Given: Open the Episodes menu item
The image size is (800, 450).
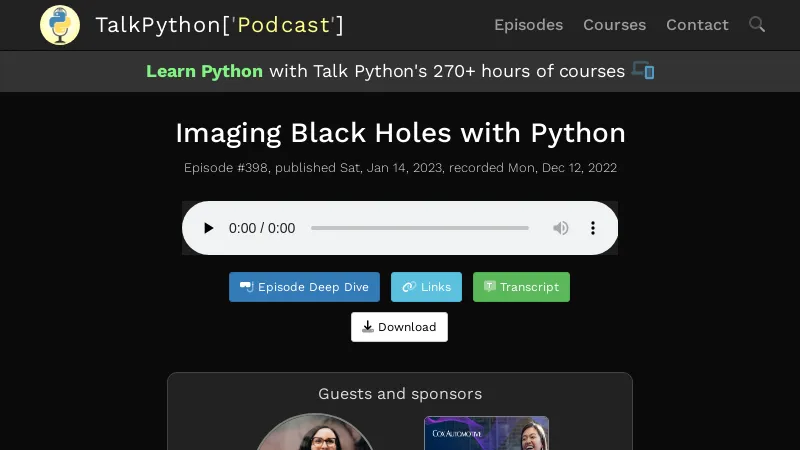Looking at the screenshot, I should 528,25.
